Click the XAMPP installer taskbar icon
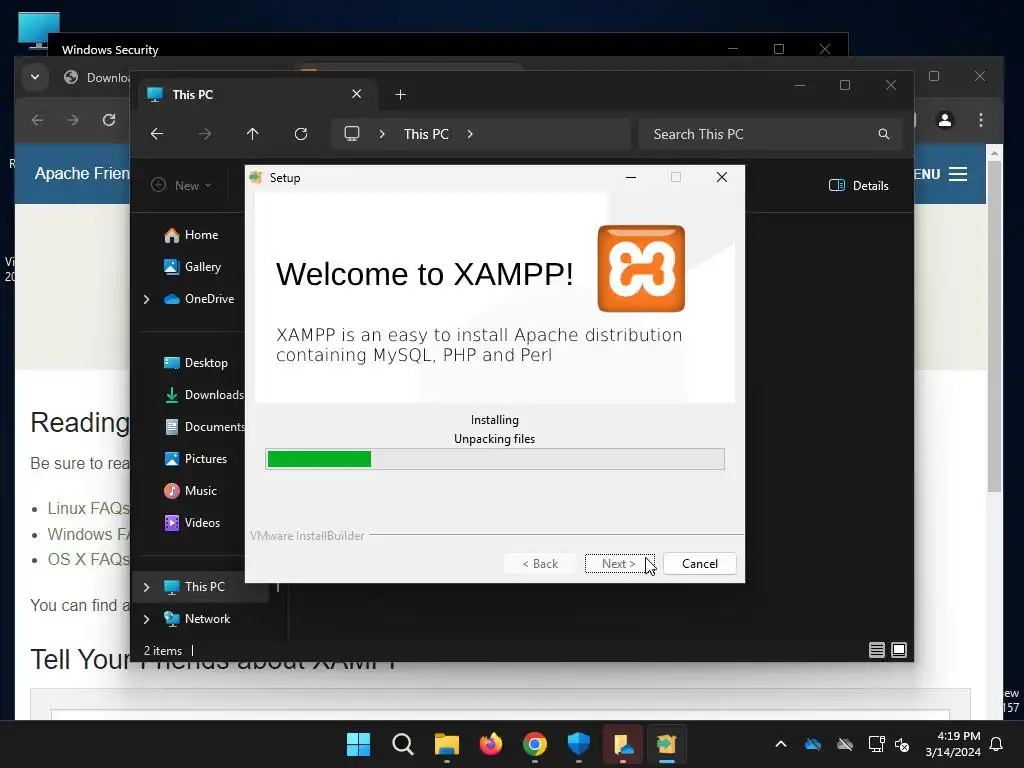The height and width of the screenshot is (768, 1024). coord(666,744)
